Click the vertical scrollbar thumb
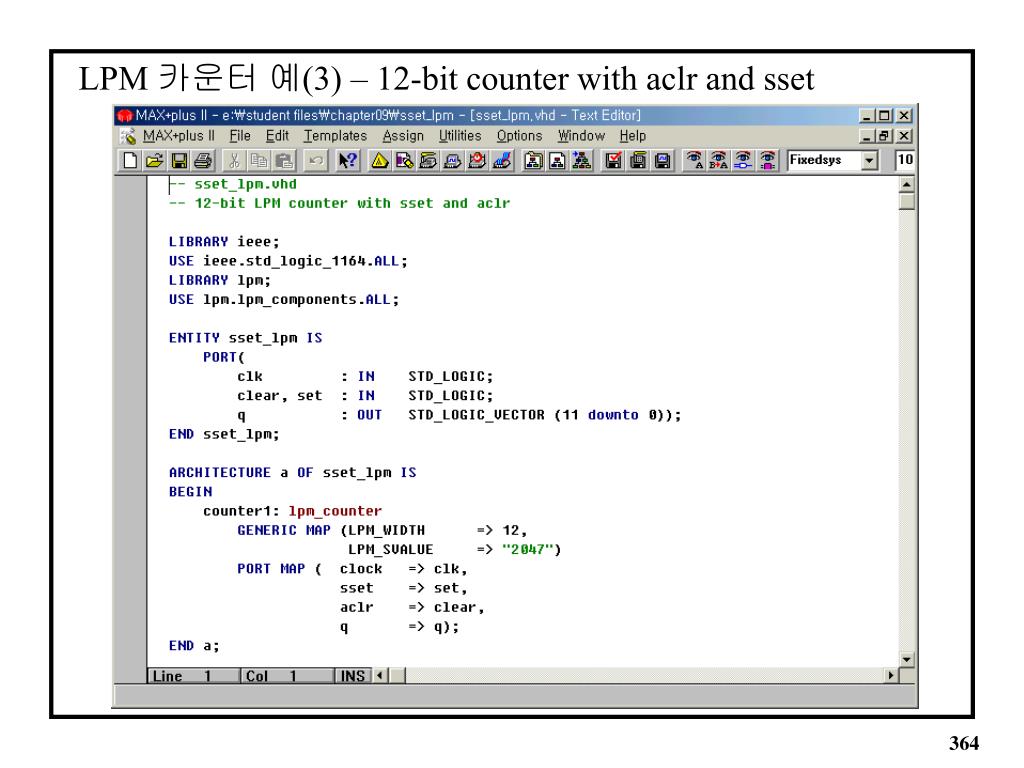 tap(906, 200)
